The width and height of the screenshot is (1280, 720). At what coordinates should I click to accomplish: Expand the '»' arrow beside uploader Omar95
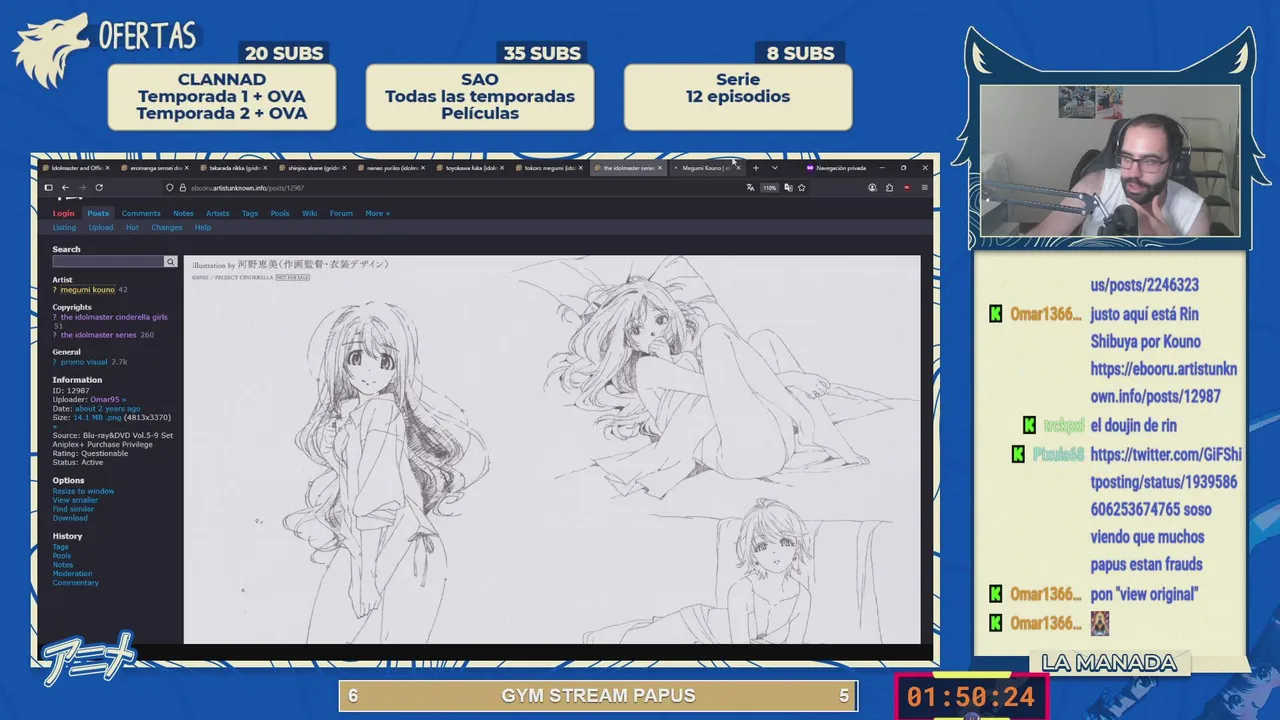[x=124, y=399]
